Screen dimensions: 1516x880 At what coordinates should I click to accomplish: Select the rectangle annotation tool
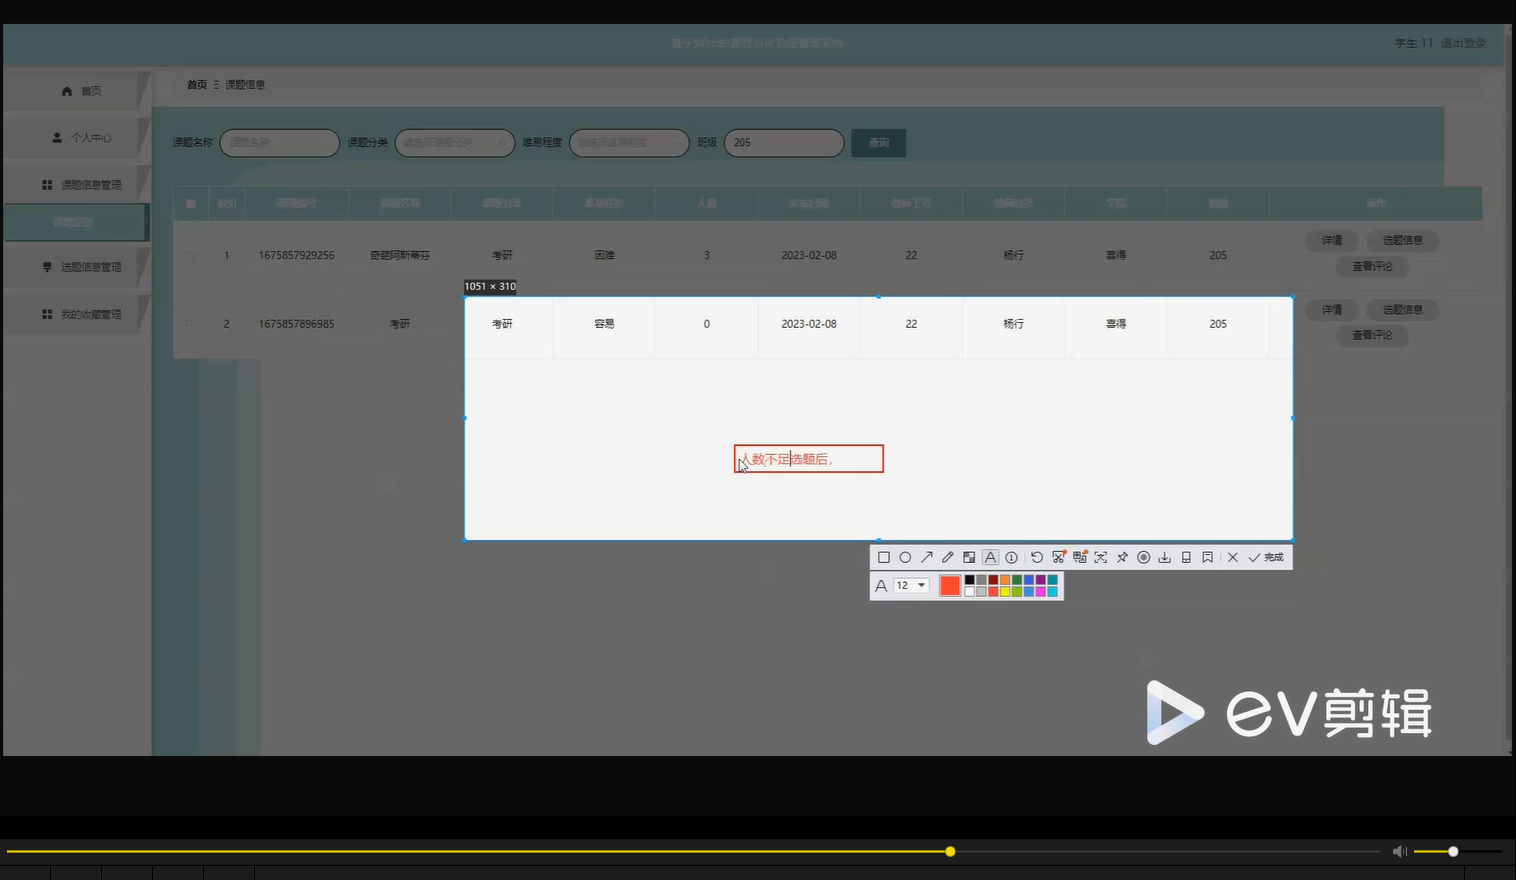(x=884, y=557)
